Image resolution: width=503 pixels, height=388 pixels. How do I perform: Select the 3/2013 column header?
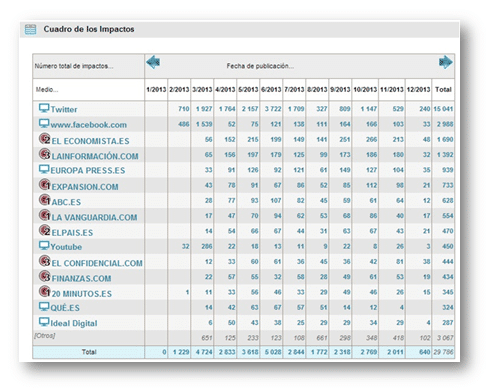pyautogui.click(x=202, y=89)
